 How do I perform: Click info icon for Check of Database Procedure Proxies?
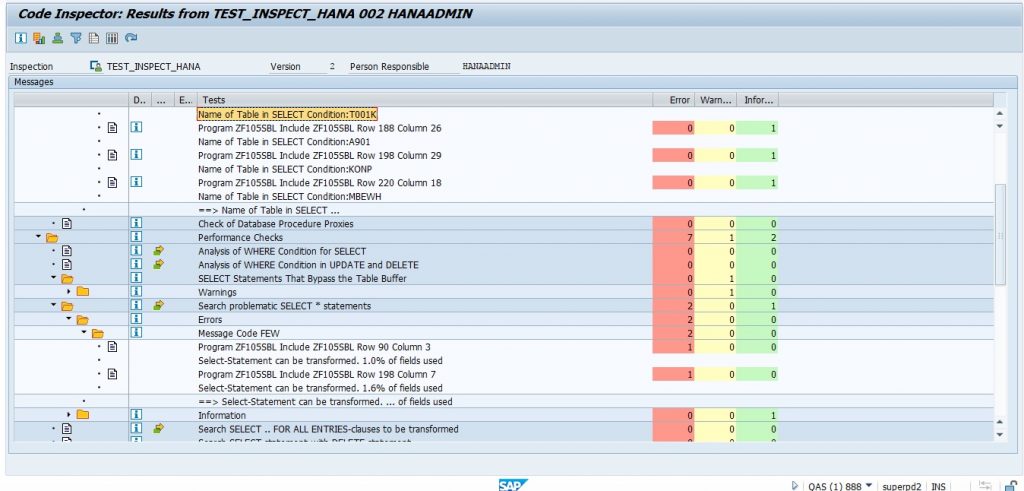point(136,224)
